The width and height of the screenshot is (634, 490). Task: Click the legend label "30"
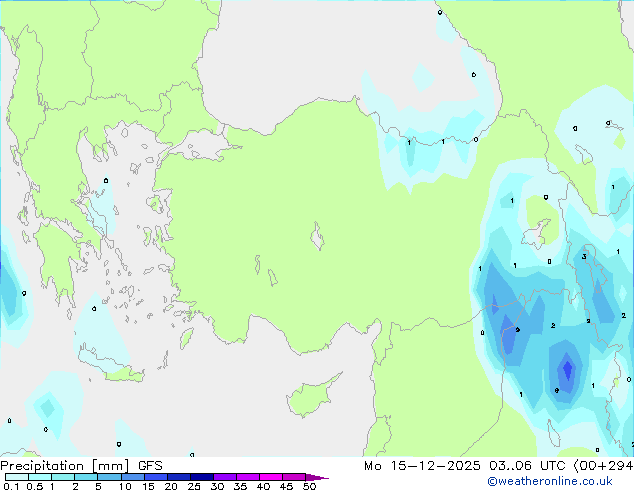(217, 486)
